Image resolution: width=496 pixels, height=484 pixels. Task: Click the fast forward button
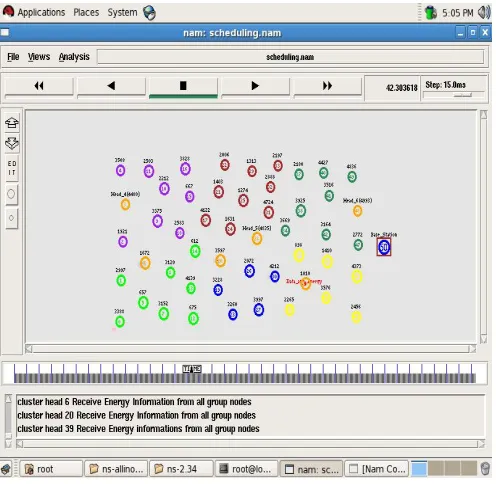click(327, 86)
